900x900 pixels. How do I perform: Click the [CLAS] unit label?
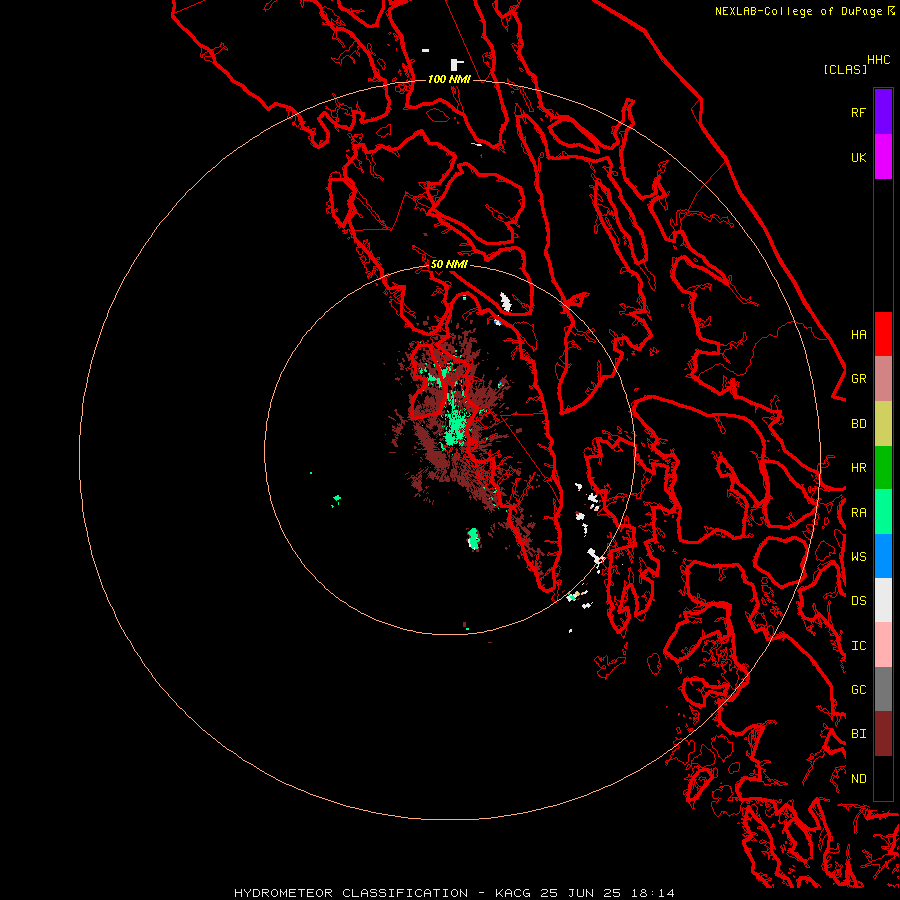[x=845, y=69]
